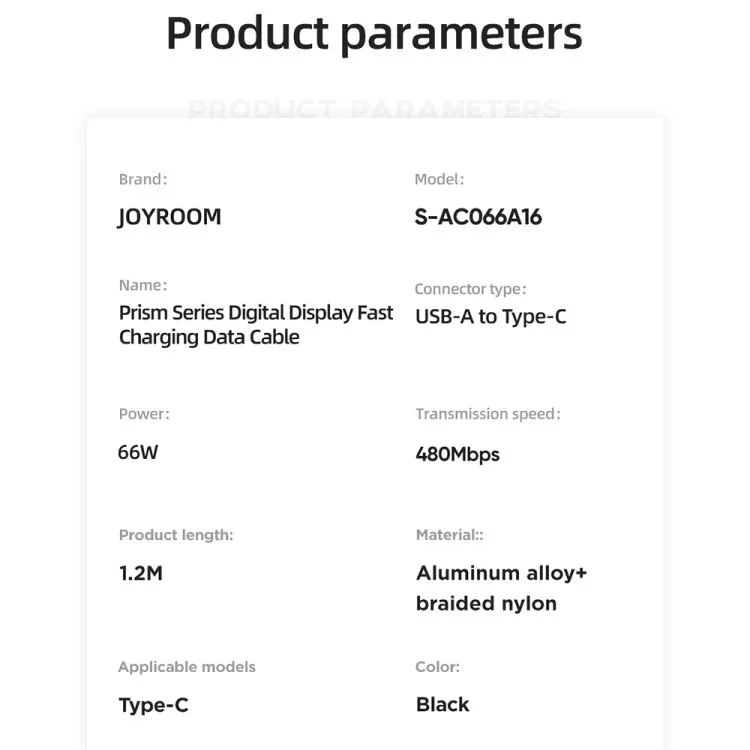
Task: Click the 1.2M length value
Action: [140, 573]
